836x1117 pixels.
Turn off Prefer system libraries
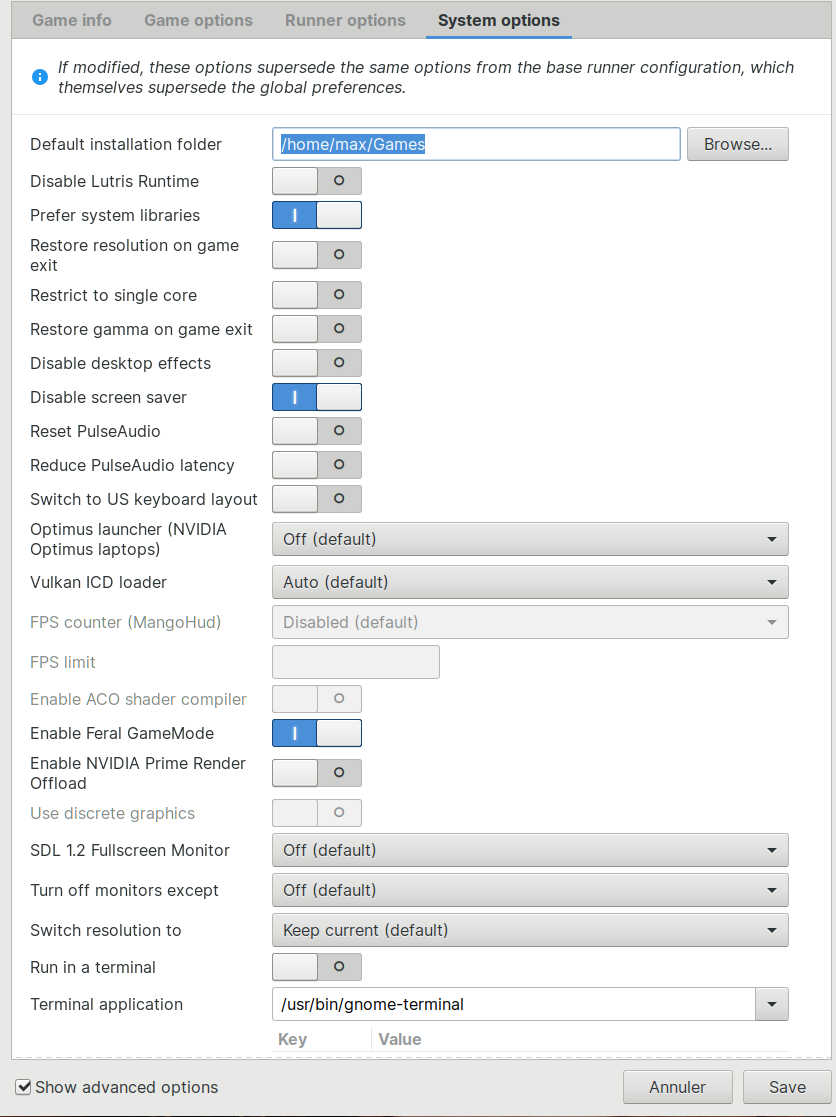click(x=316, y=215)
